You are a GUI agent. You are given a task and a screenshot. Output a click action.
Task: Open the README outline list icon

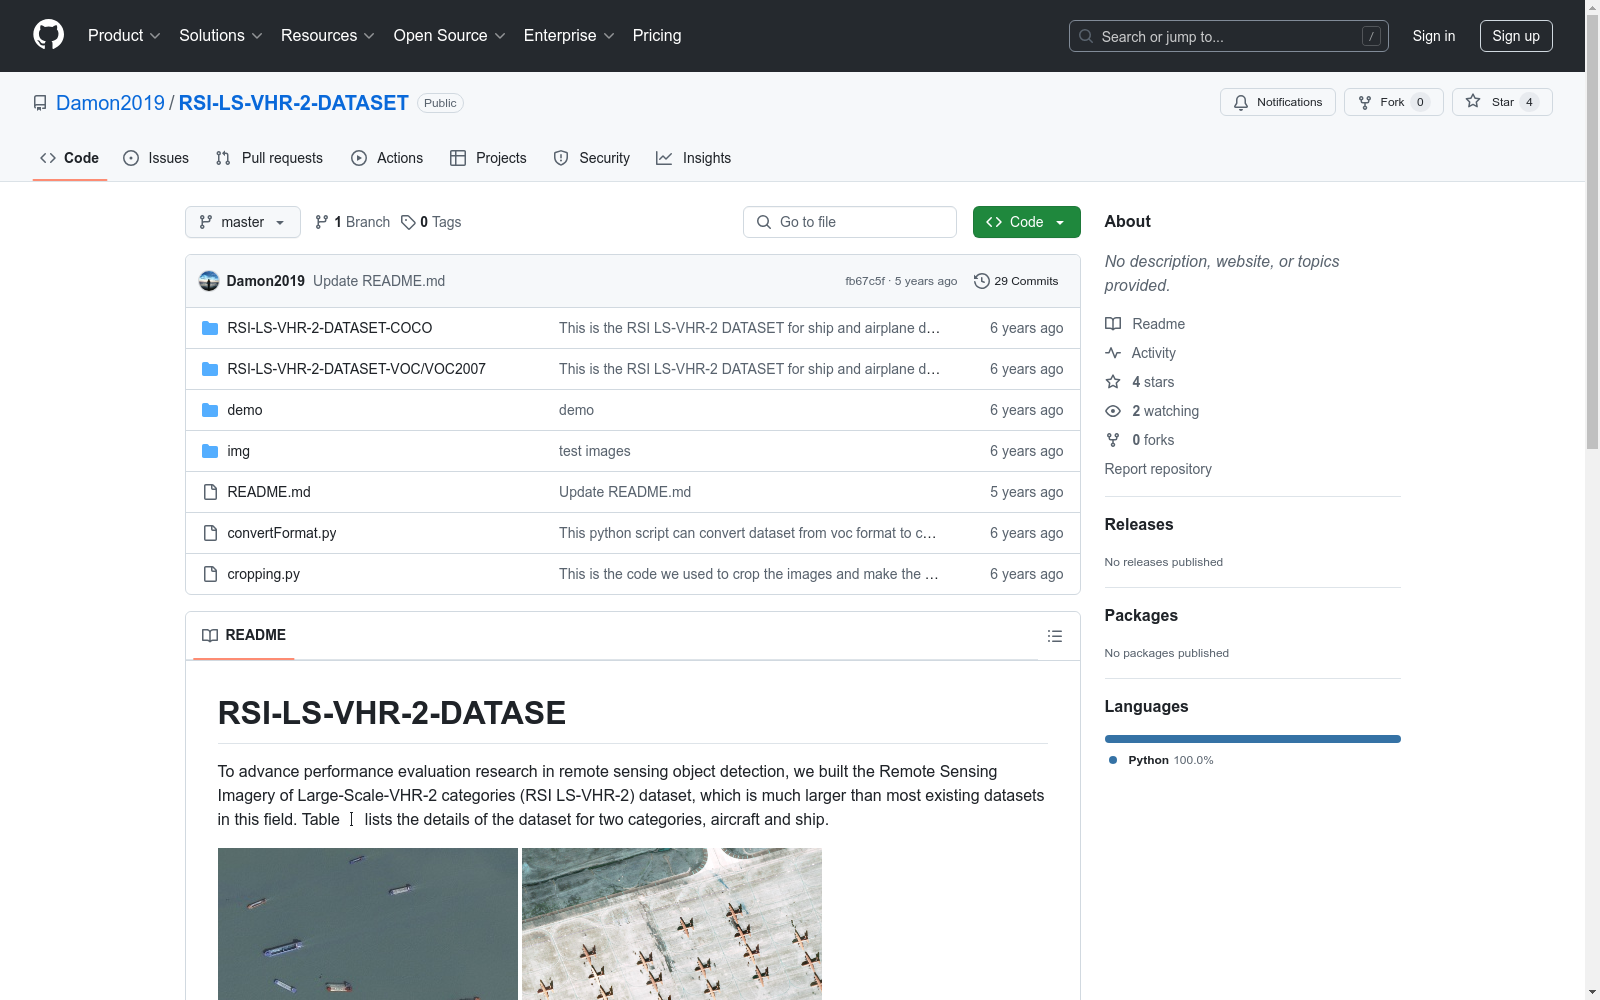pyautogui.click(x=1054, y=636)
